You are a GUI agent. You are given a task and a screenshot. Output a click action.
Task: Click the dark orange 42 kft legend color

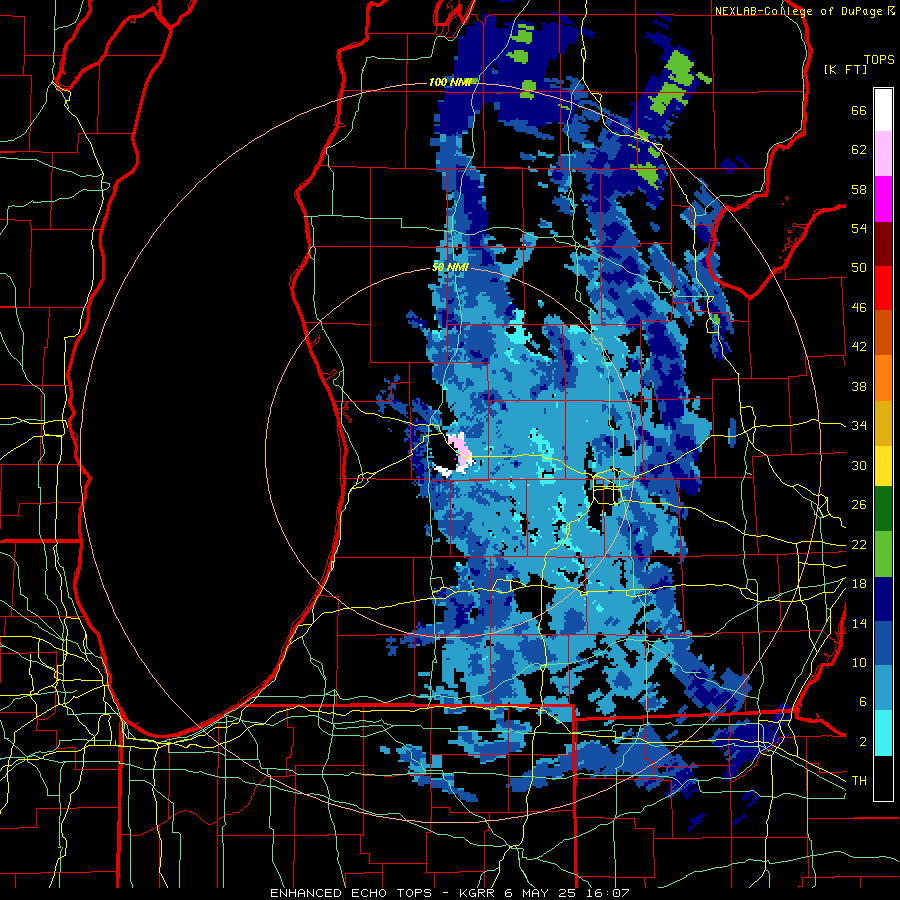coord(883,332)
